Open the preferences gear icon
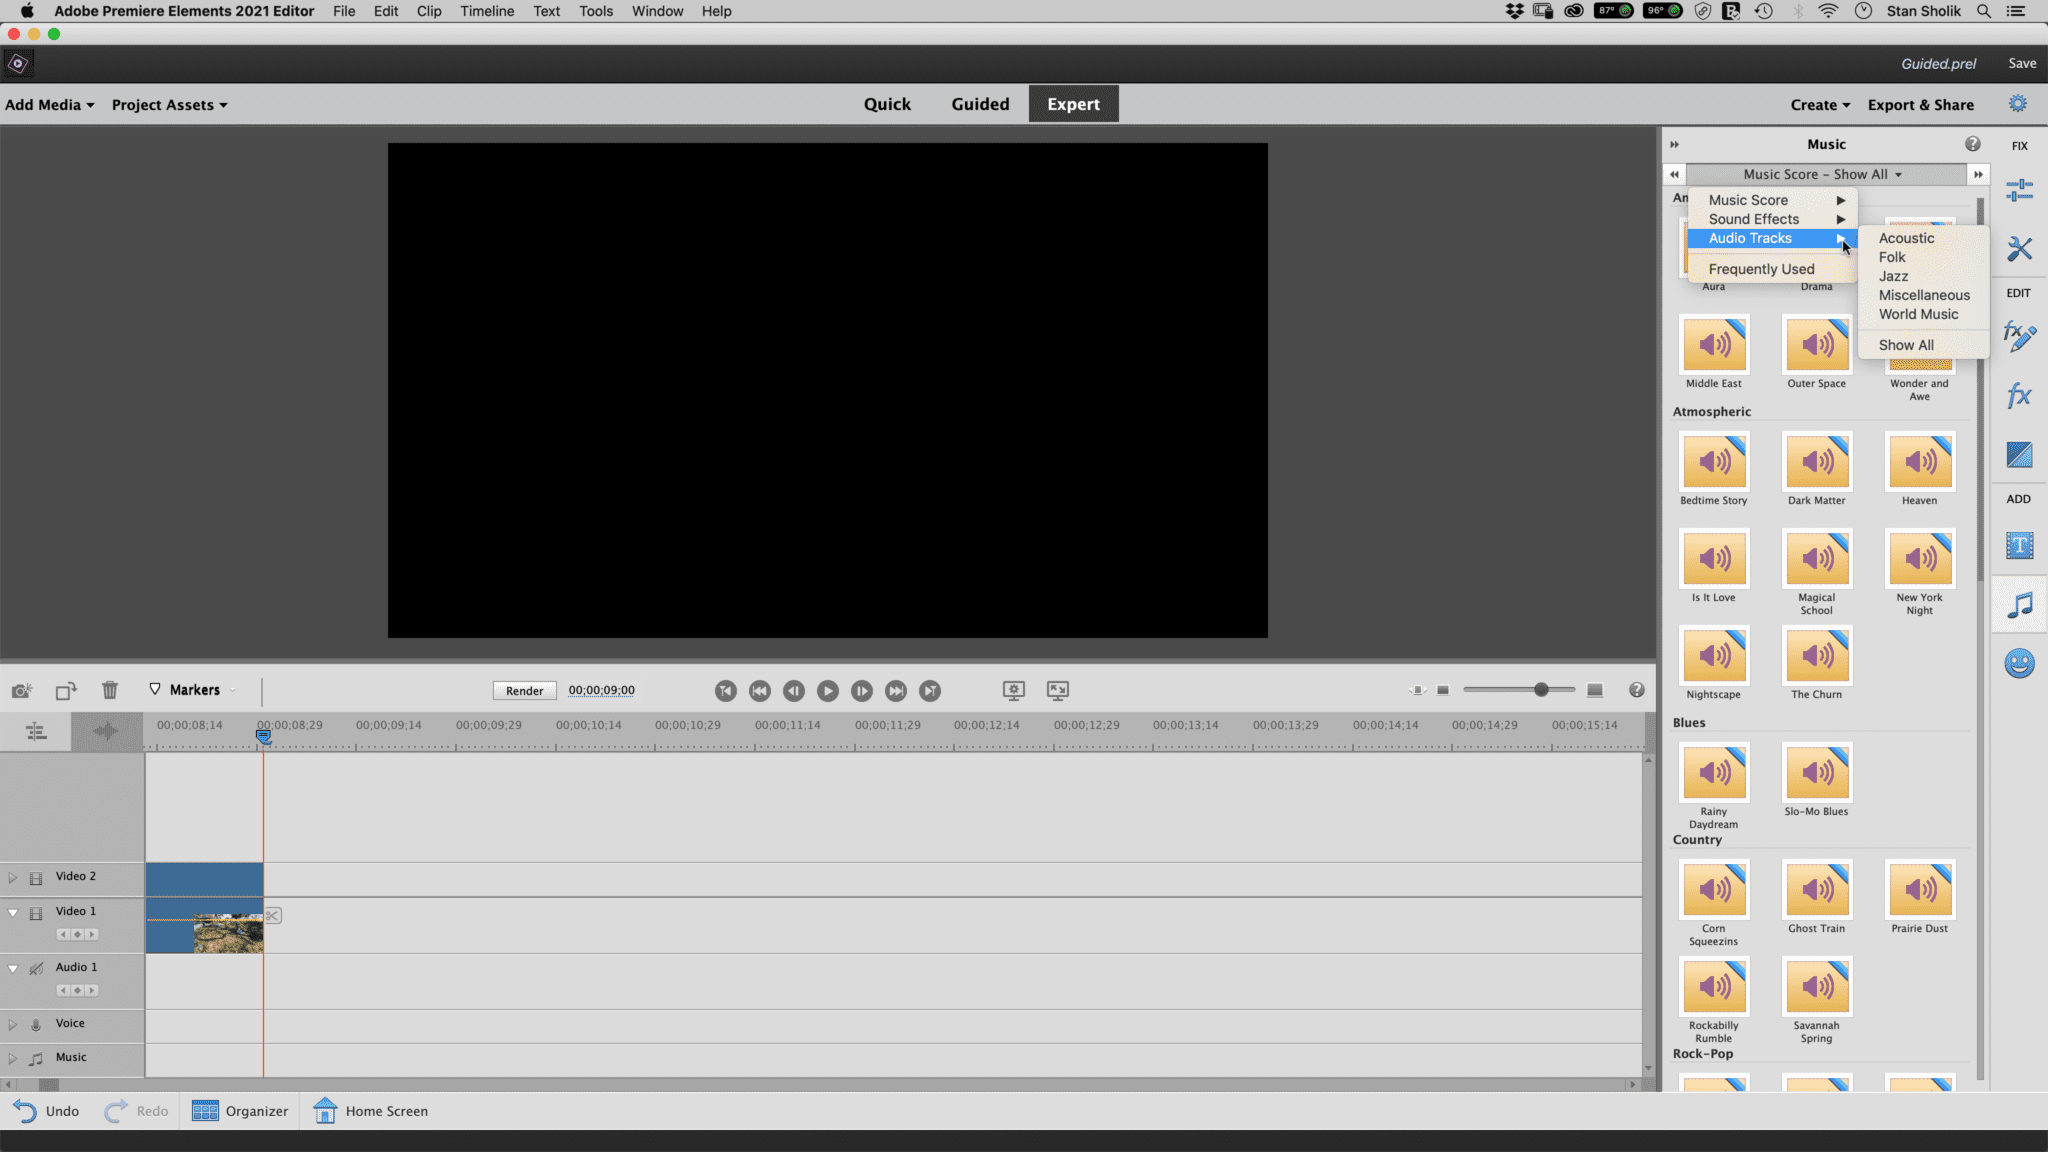The height and width of the screenshot is (1152, 2048). 2018,104
